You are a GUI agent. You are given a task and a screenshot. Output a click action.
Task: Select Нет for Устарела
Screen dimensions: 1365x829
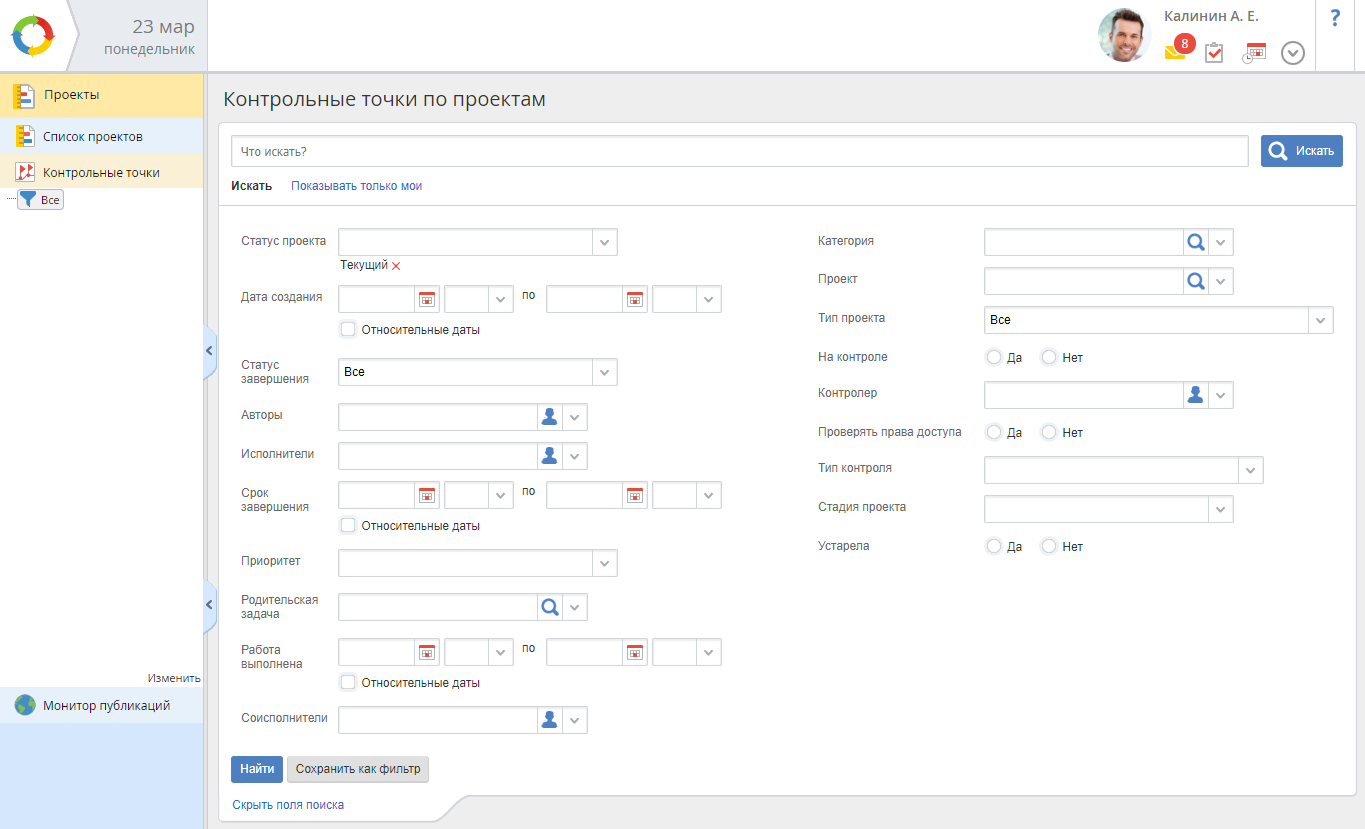[x=1048, y=546]
